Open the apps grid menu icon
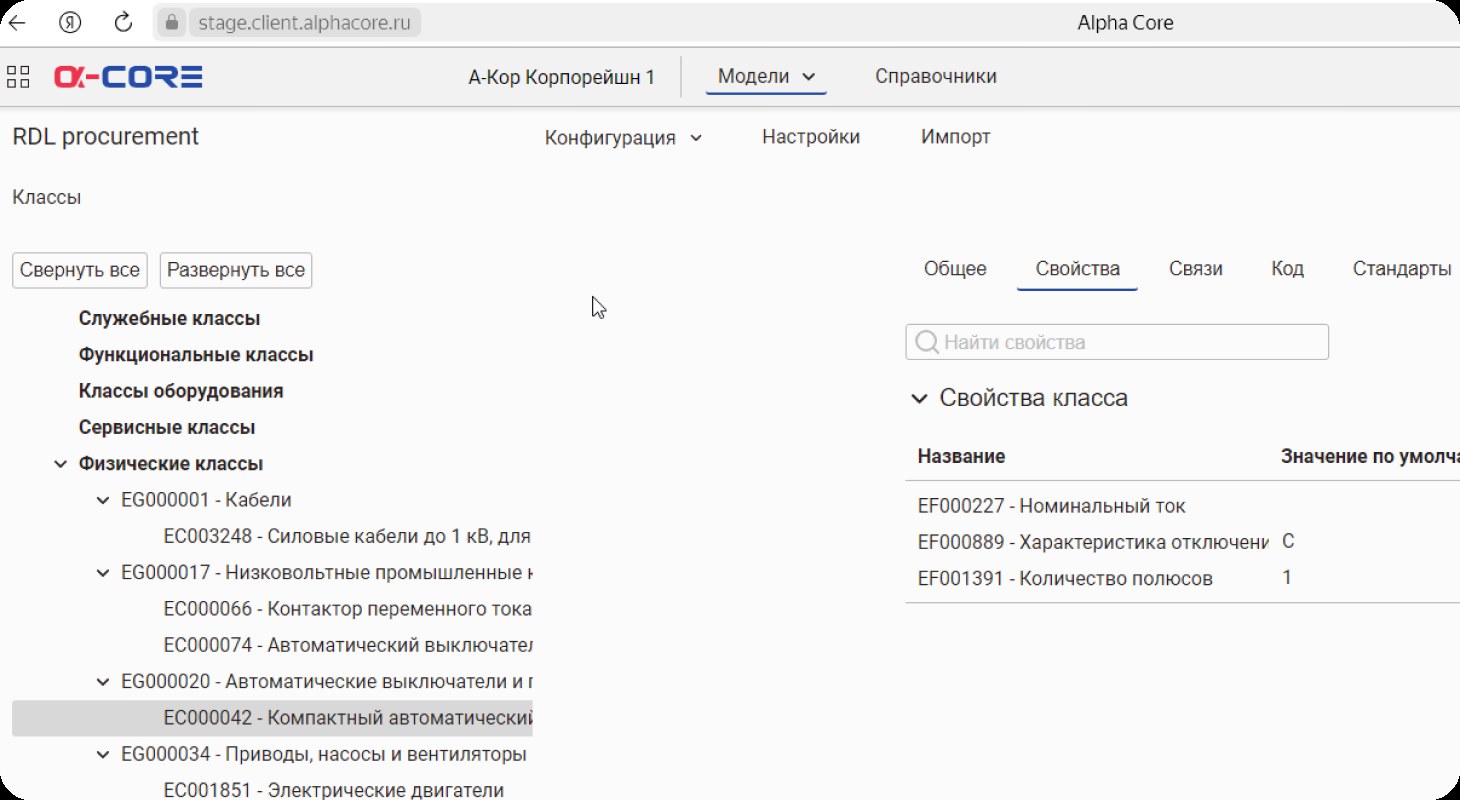The height and width of the screenshot is (800, 1460). click(x=18, y=76)
